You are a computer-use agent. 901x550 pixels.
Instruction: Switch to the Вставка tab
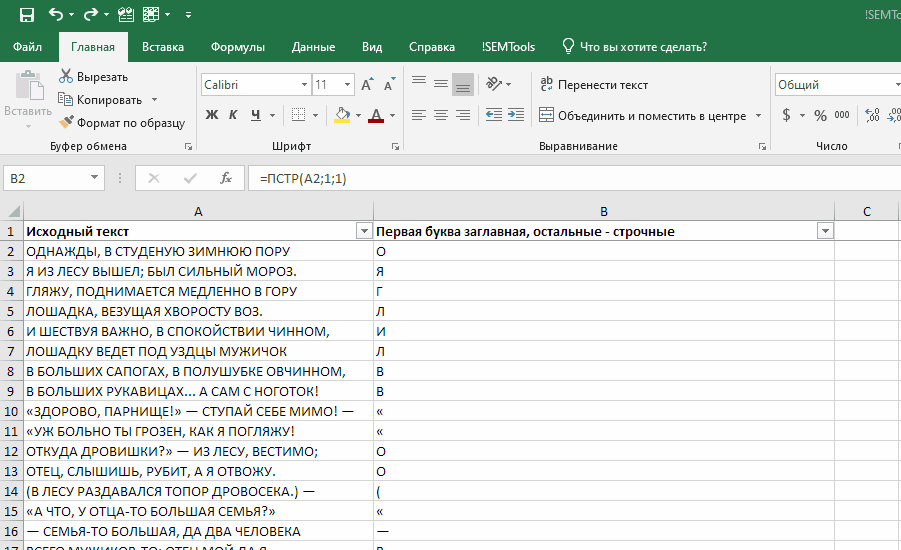(x=163, y=47)
